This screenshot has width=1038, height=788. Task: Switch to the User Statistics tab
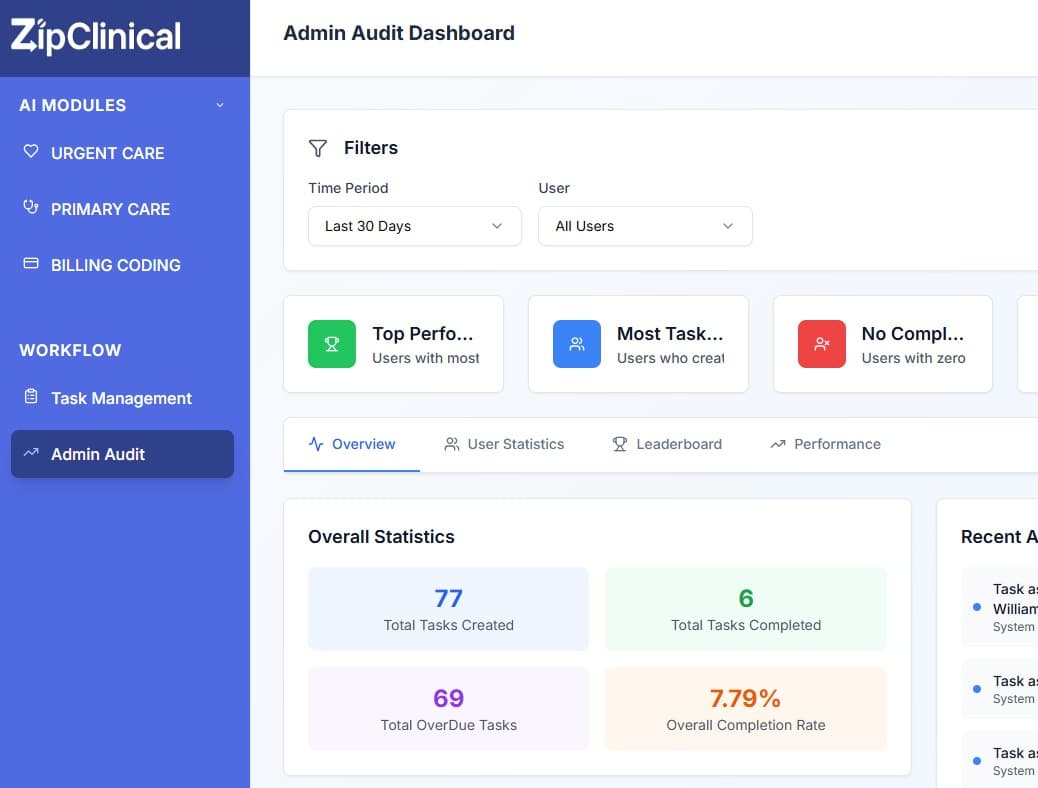pos(504,444)
